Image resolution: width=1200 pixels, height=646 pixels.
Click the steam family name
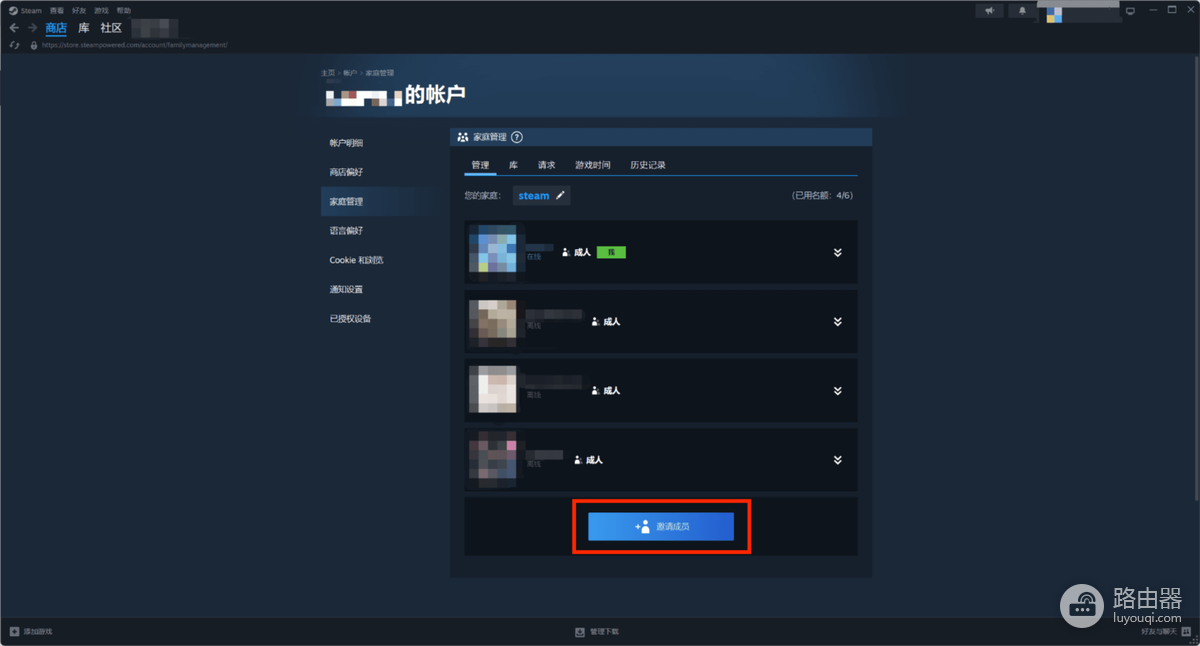534,196
